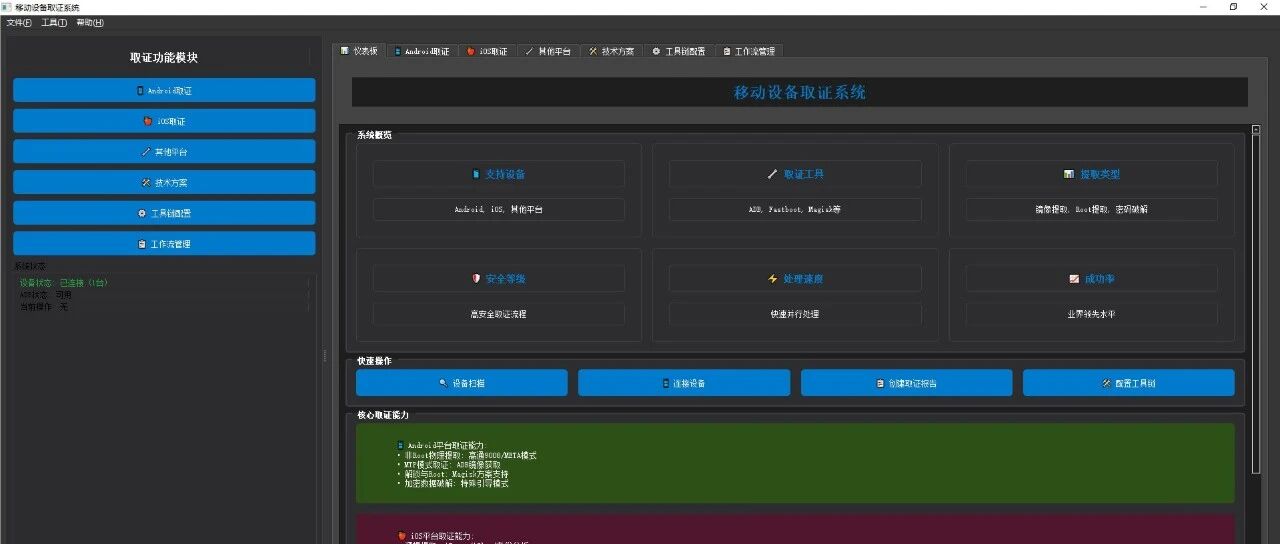
Task: Click the '设备状态: 已连接 (1台)' status line
Action: (64, 283)
